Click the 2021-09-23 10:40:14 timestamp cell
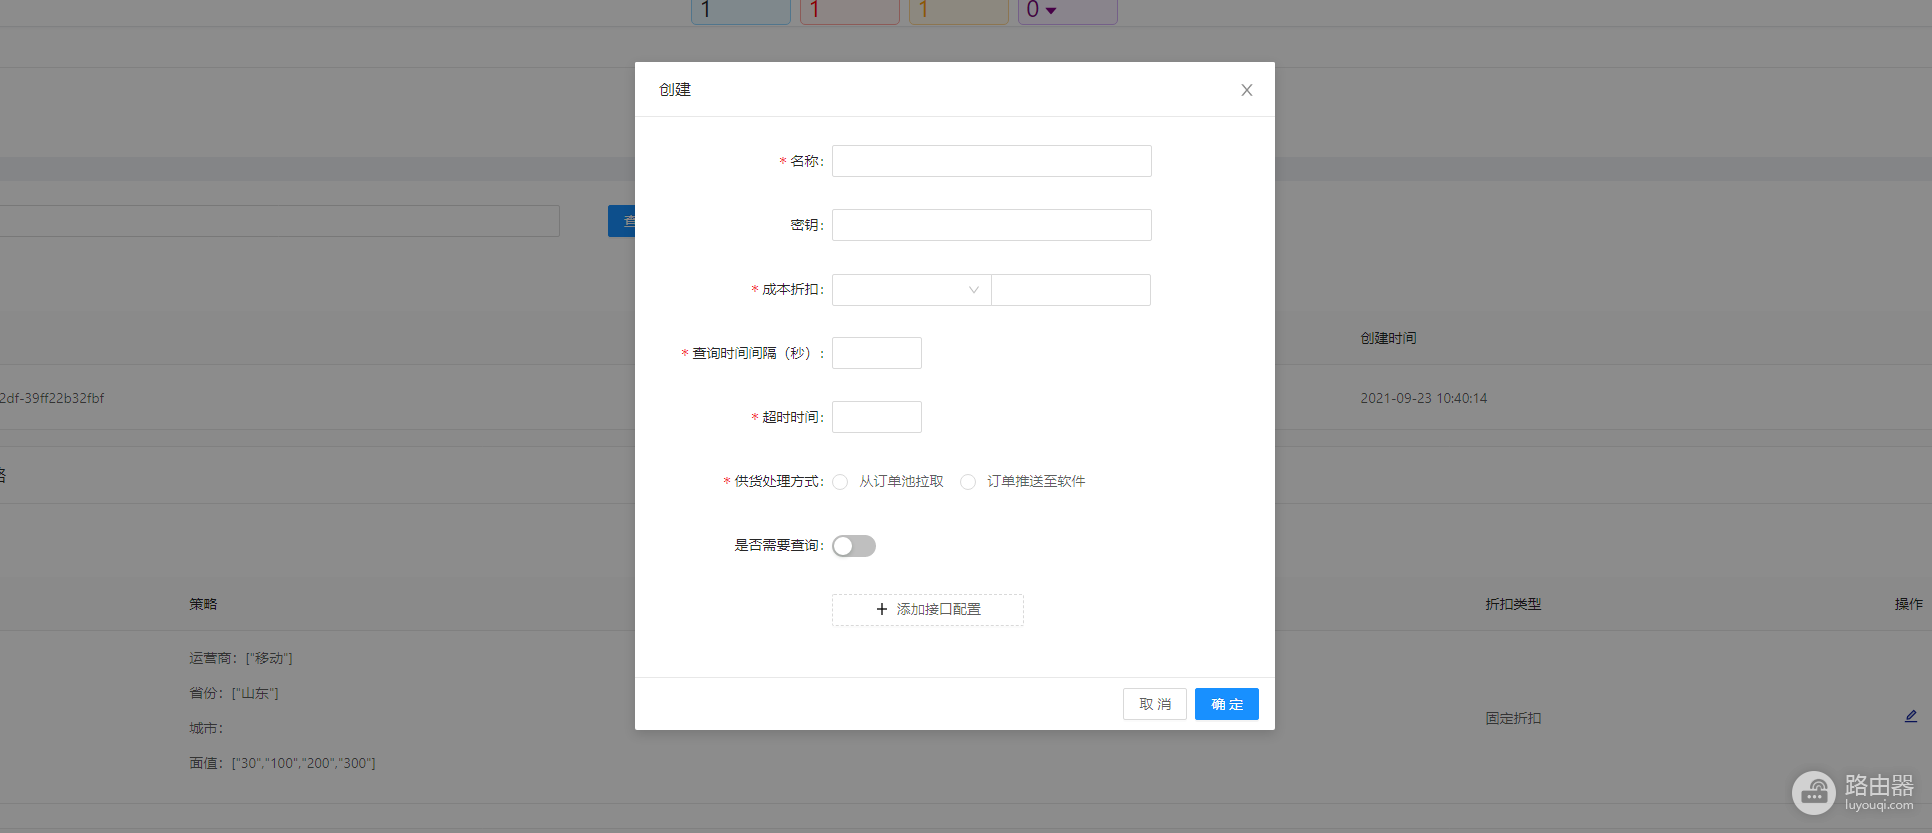 coord(1423,398)
